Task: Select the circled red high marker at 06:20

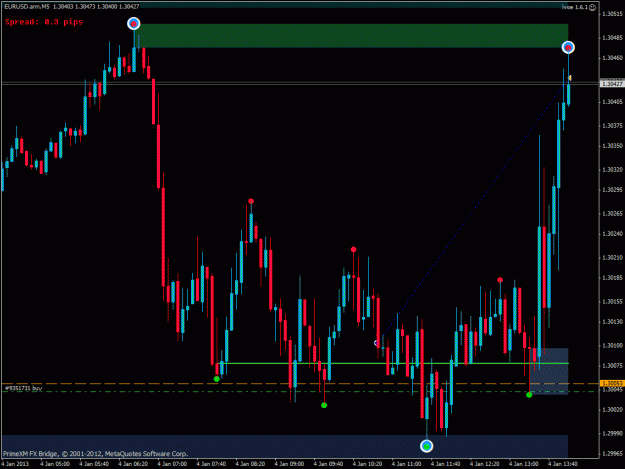Action: [x=134, y=24]
